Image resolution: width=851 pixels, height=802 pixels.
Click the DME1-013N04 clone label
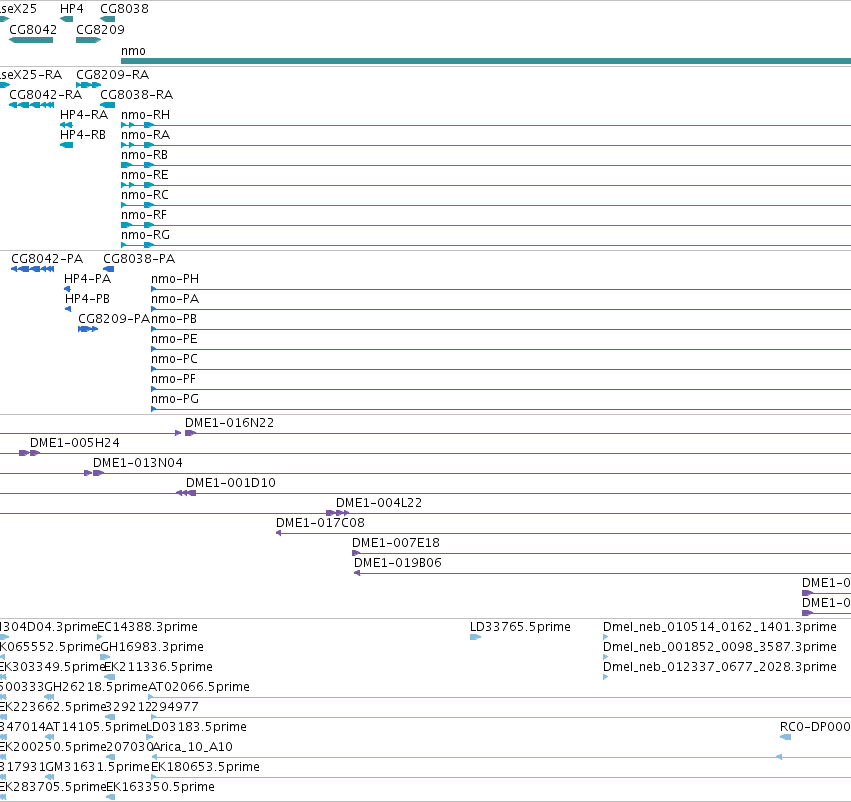(x=138, y=463)
